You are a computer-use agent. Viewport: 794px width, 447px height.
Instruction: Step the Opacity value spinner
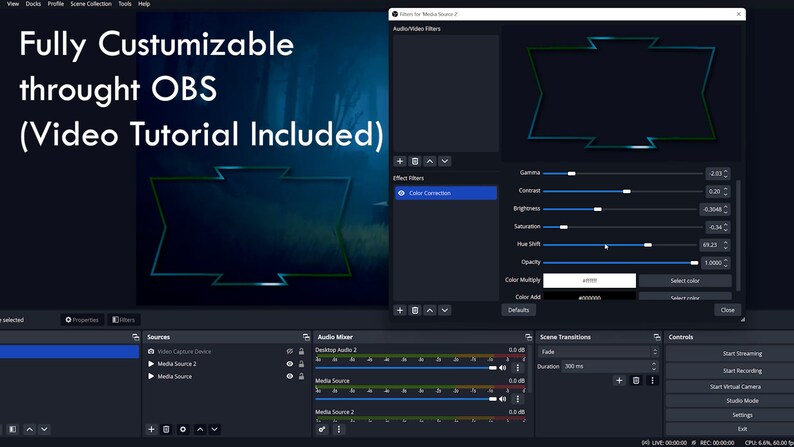click(x=726, y=263)
